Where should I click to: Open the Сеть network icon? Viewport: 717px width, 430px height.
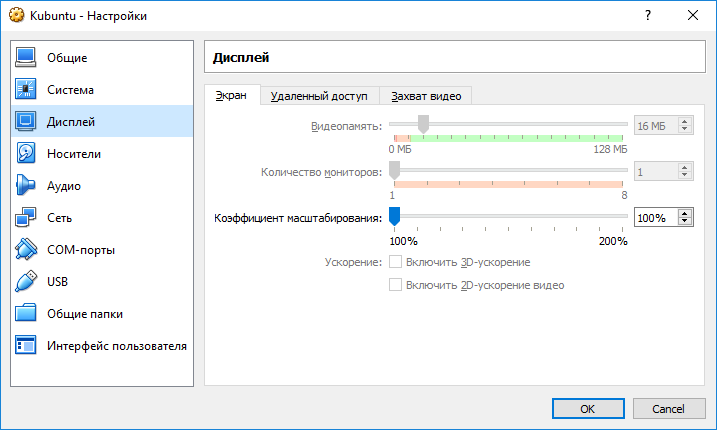25,217
